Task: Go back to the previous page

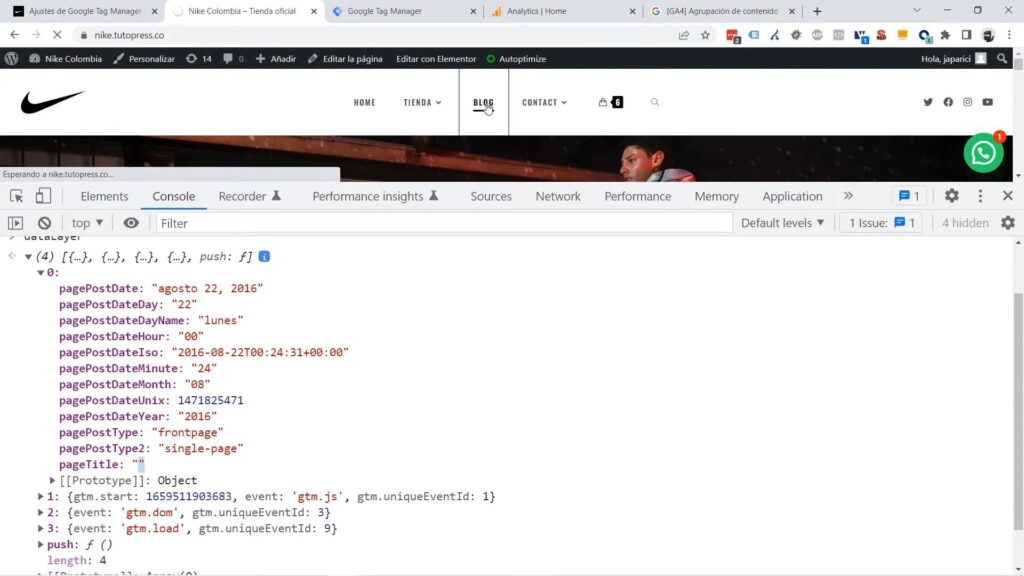Action: coord(14,35)
